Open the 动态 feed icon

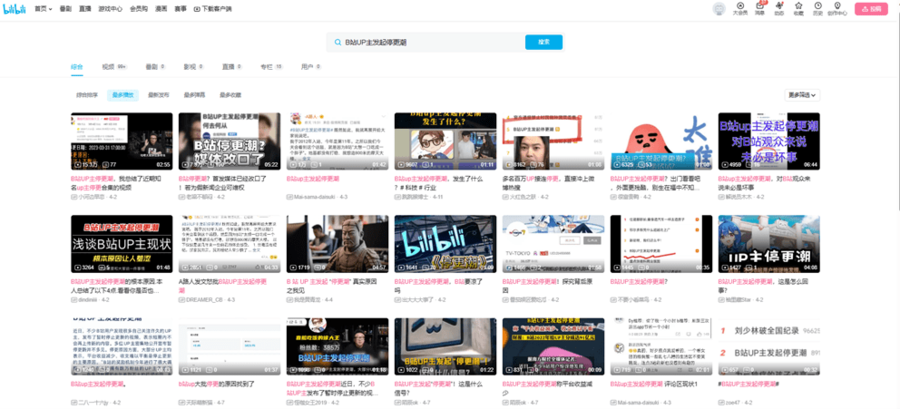click(779, 8)
